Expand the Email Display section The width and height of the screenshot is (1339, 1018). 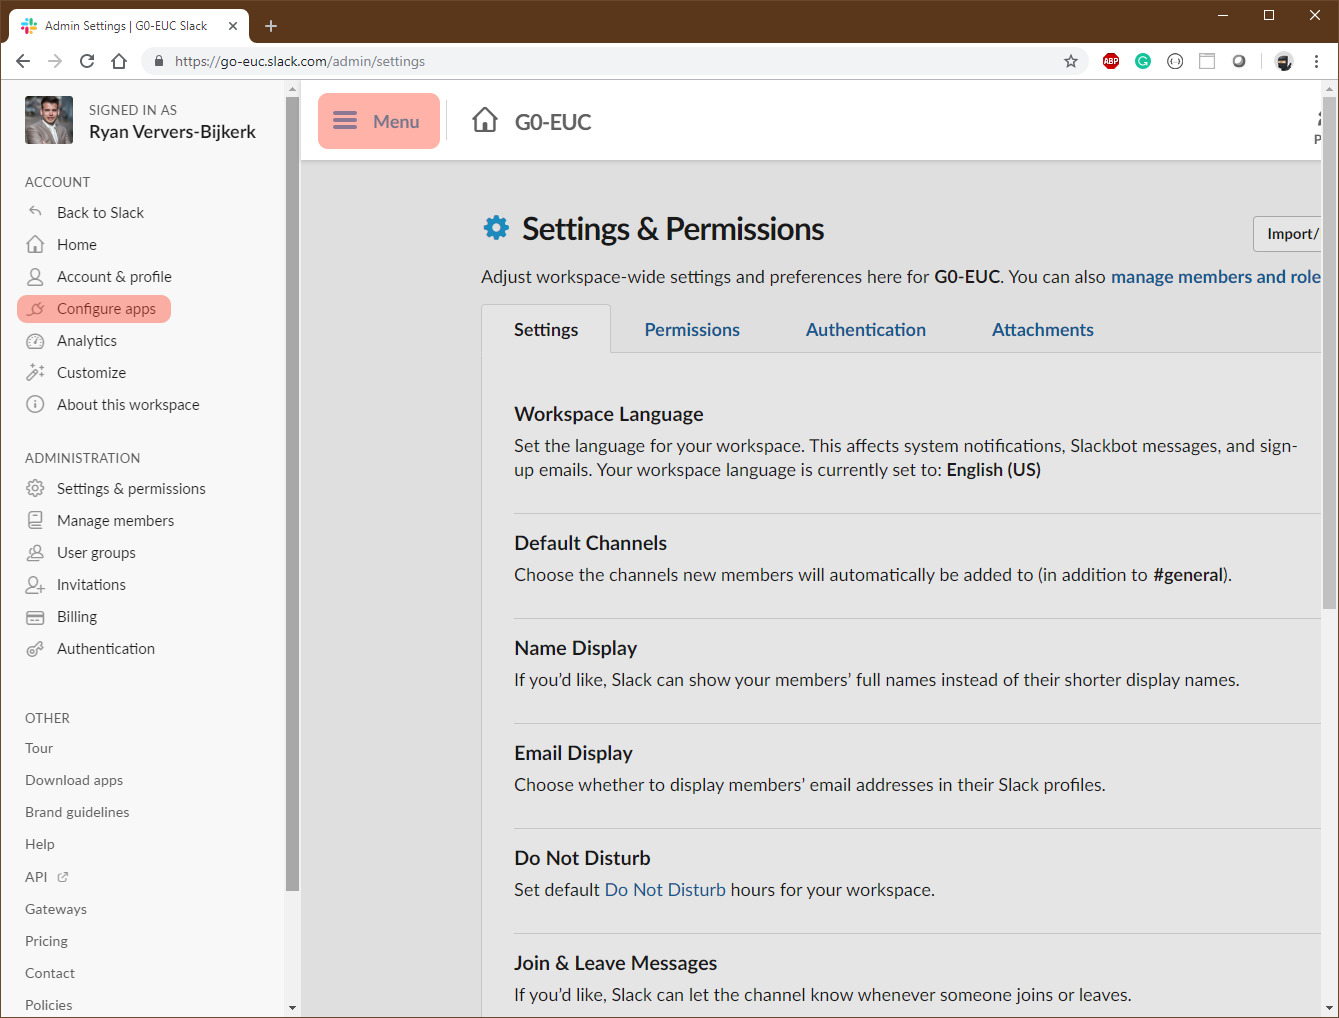tap(573, 753)
